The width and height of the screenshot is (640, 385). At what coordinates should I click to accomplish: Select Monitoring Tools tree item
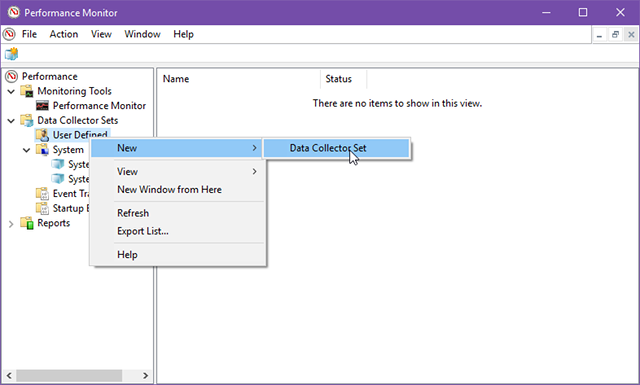pos(74,91)
